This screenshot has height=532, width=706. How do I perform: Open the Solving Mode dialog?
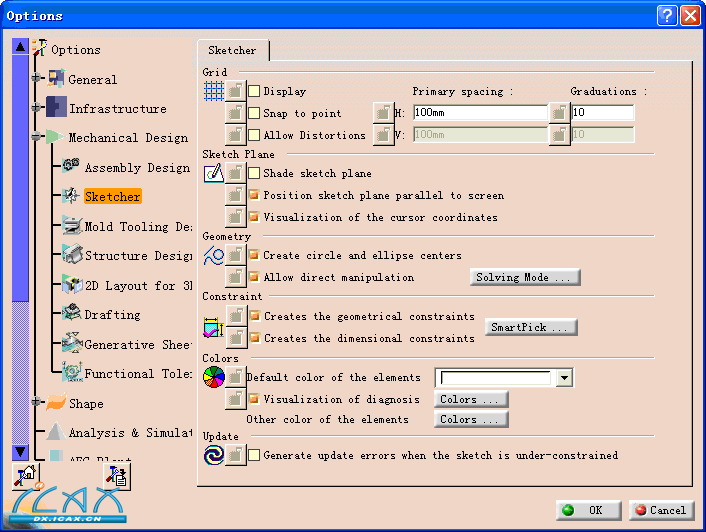525,277
